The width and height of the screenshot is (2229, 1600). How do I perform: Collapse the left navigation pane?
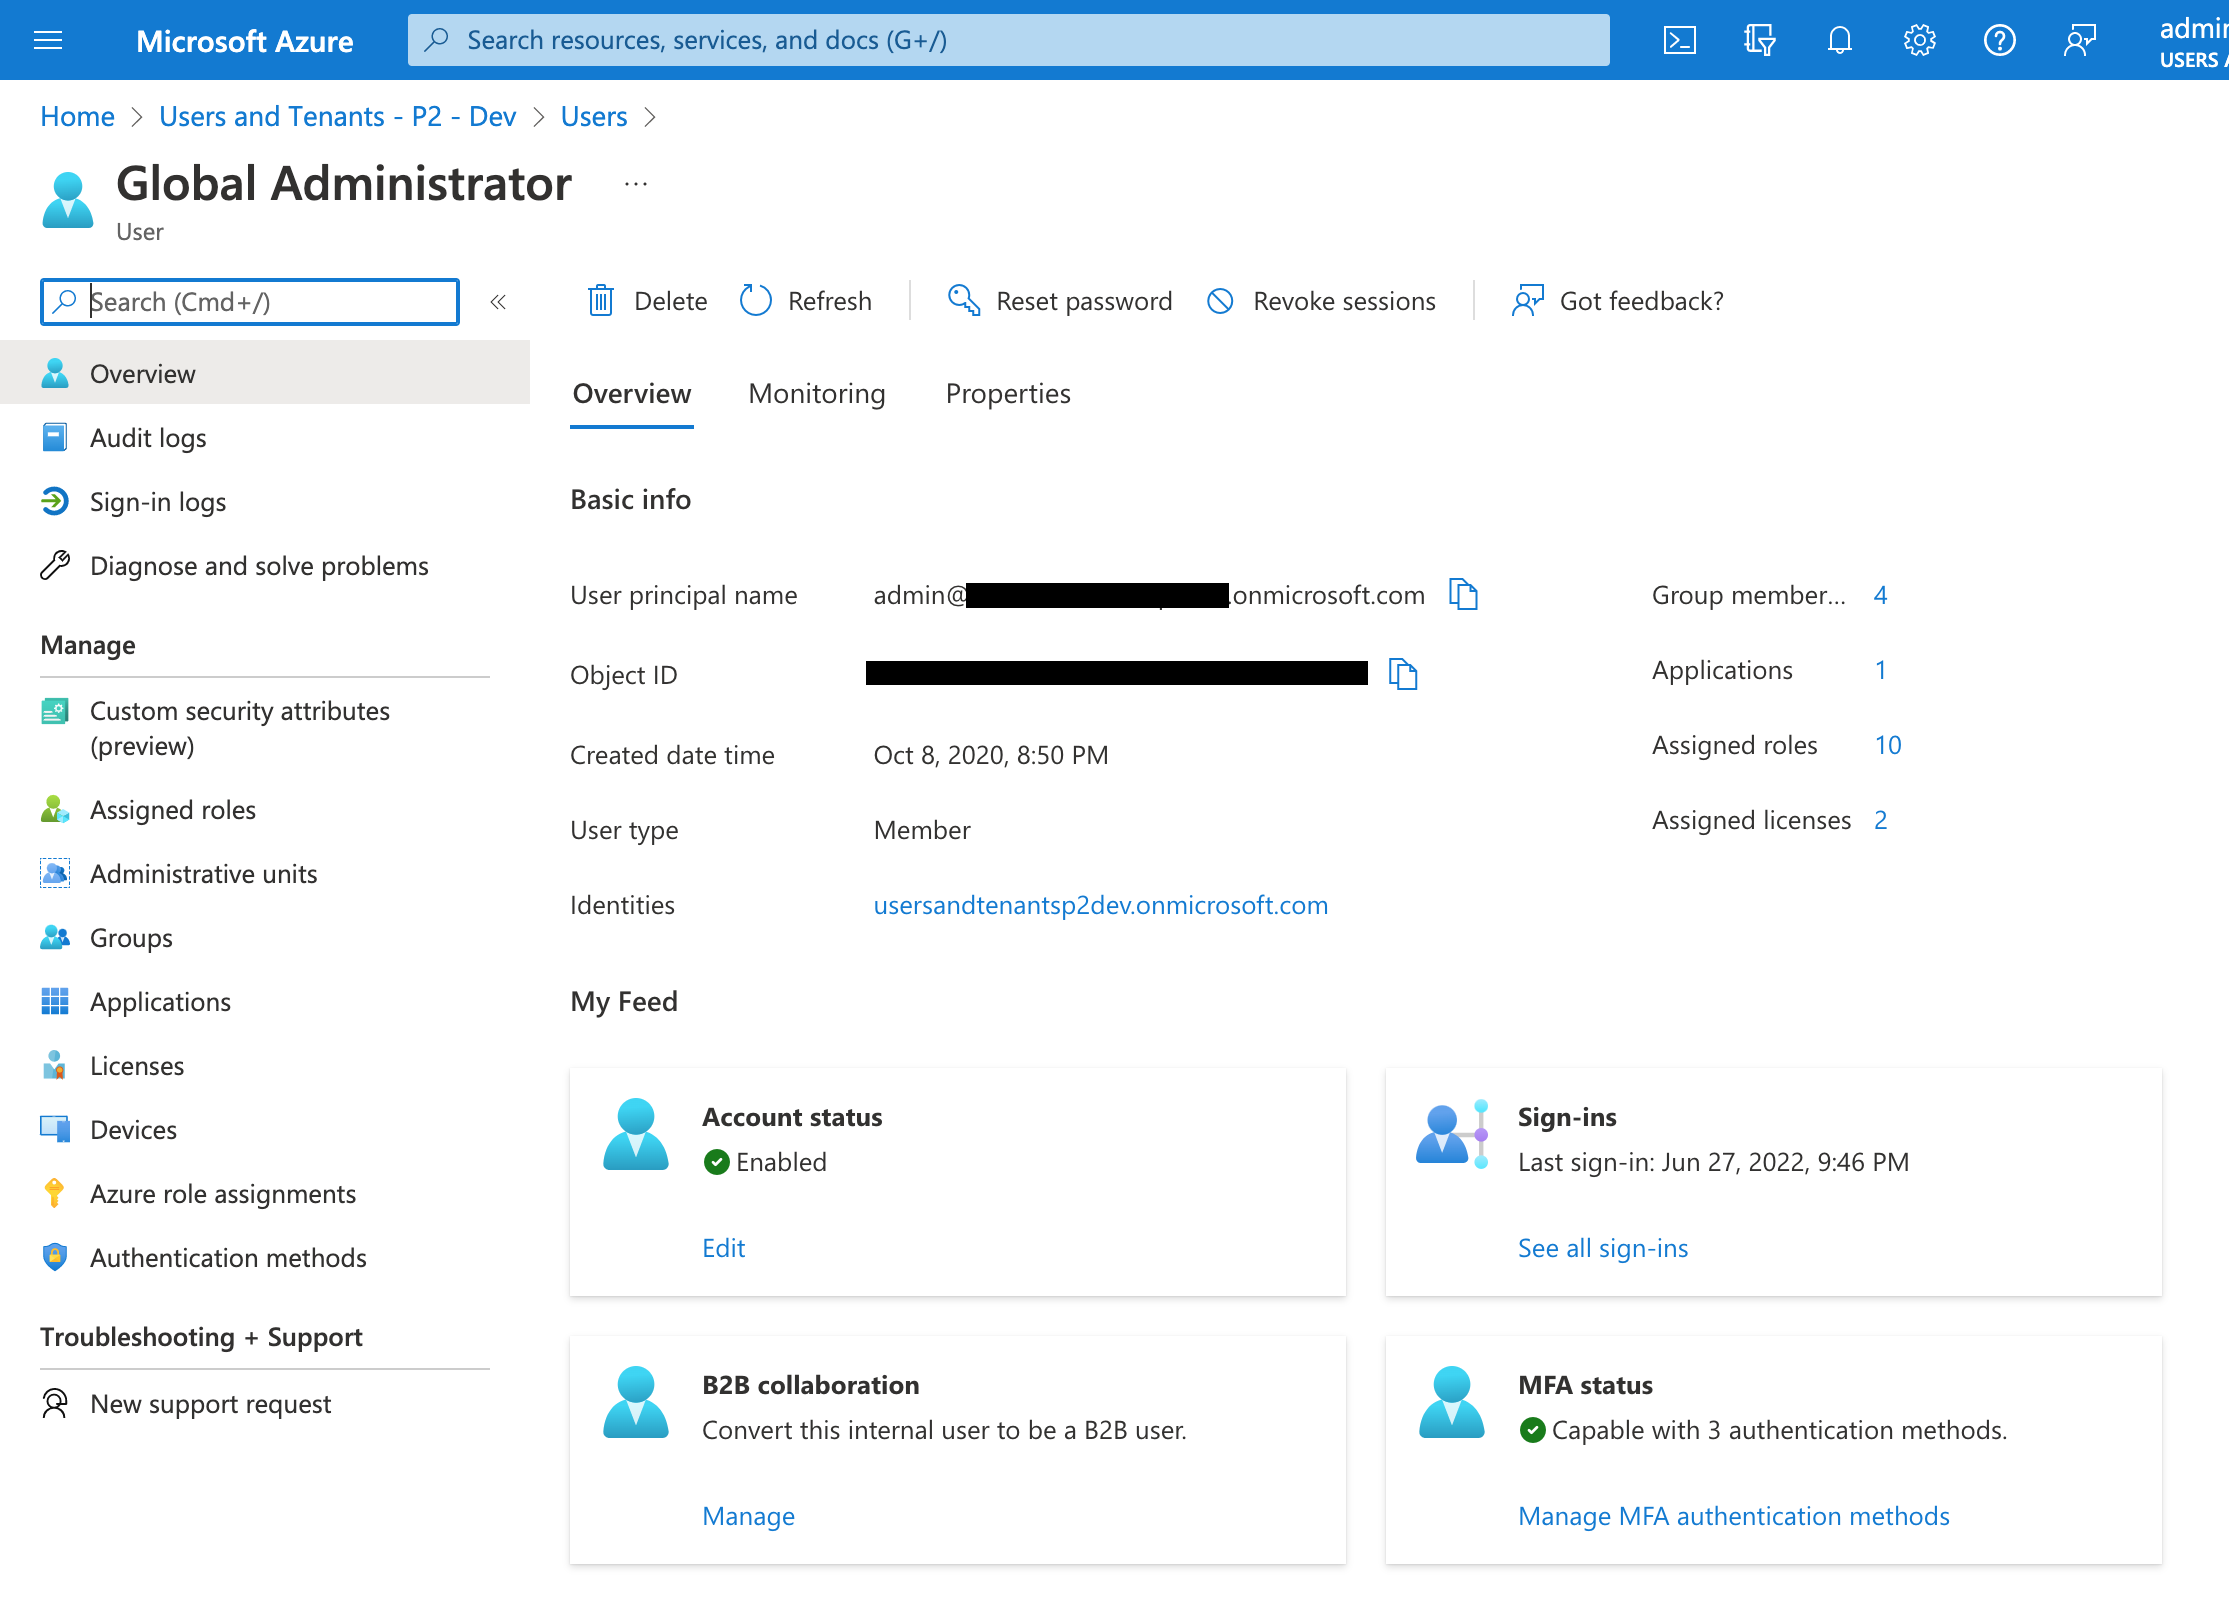[498, 302]
